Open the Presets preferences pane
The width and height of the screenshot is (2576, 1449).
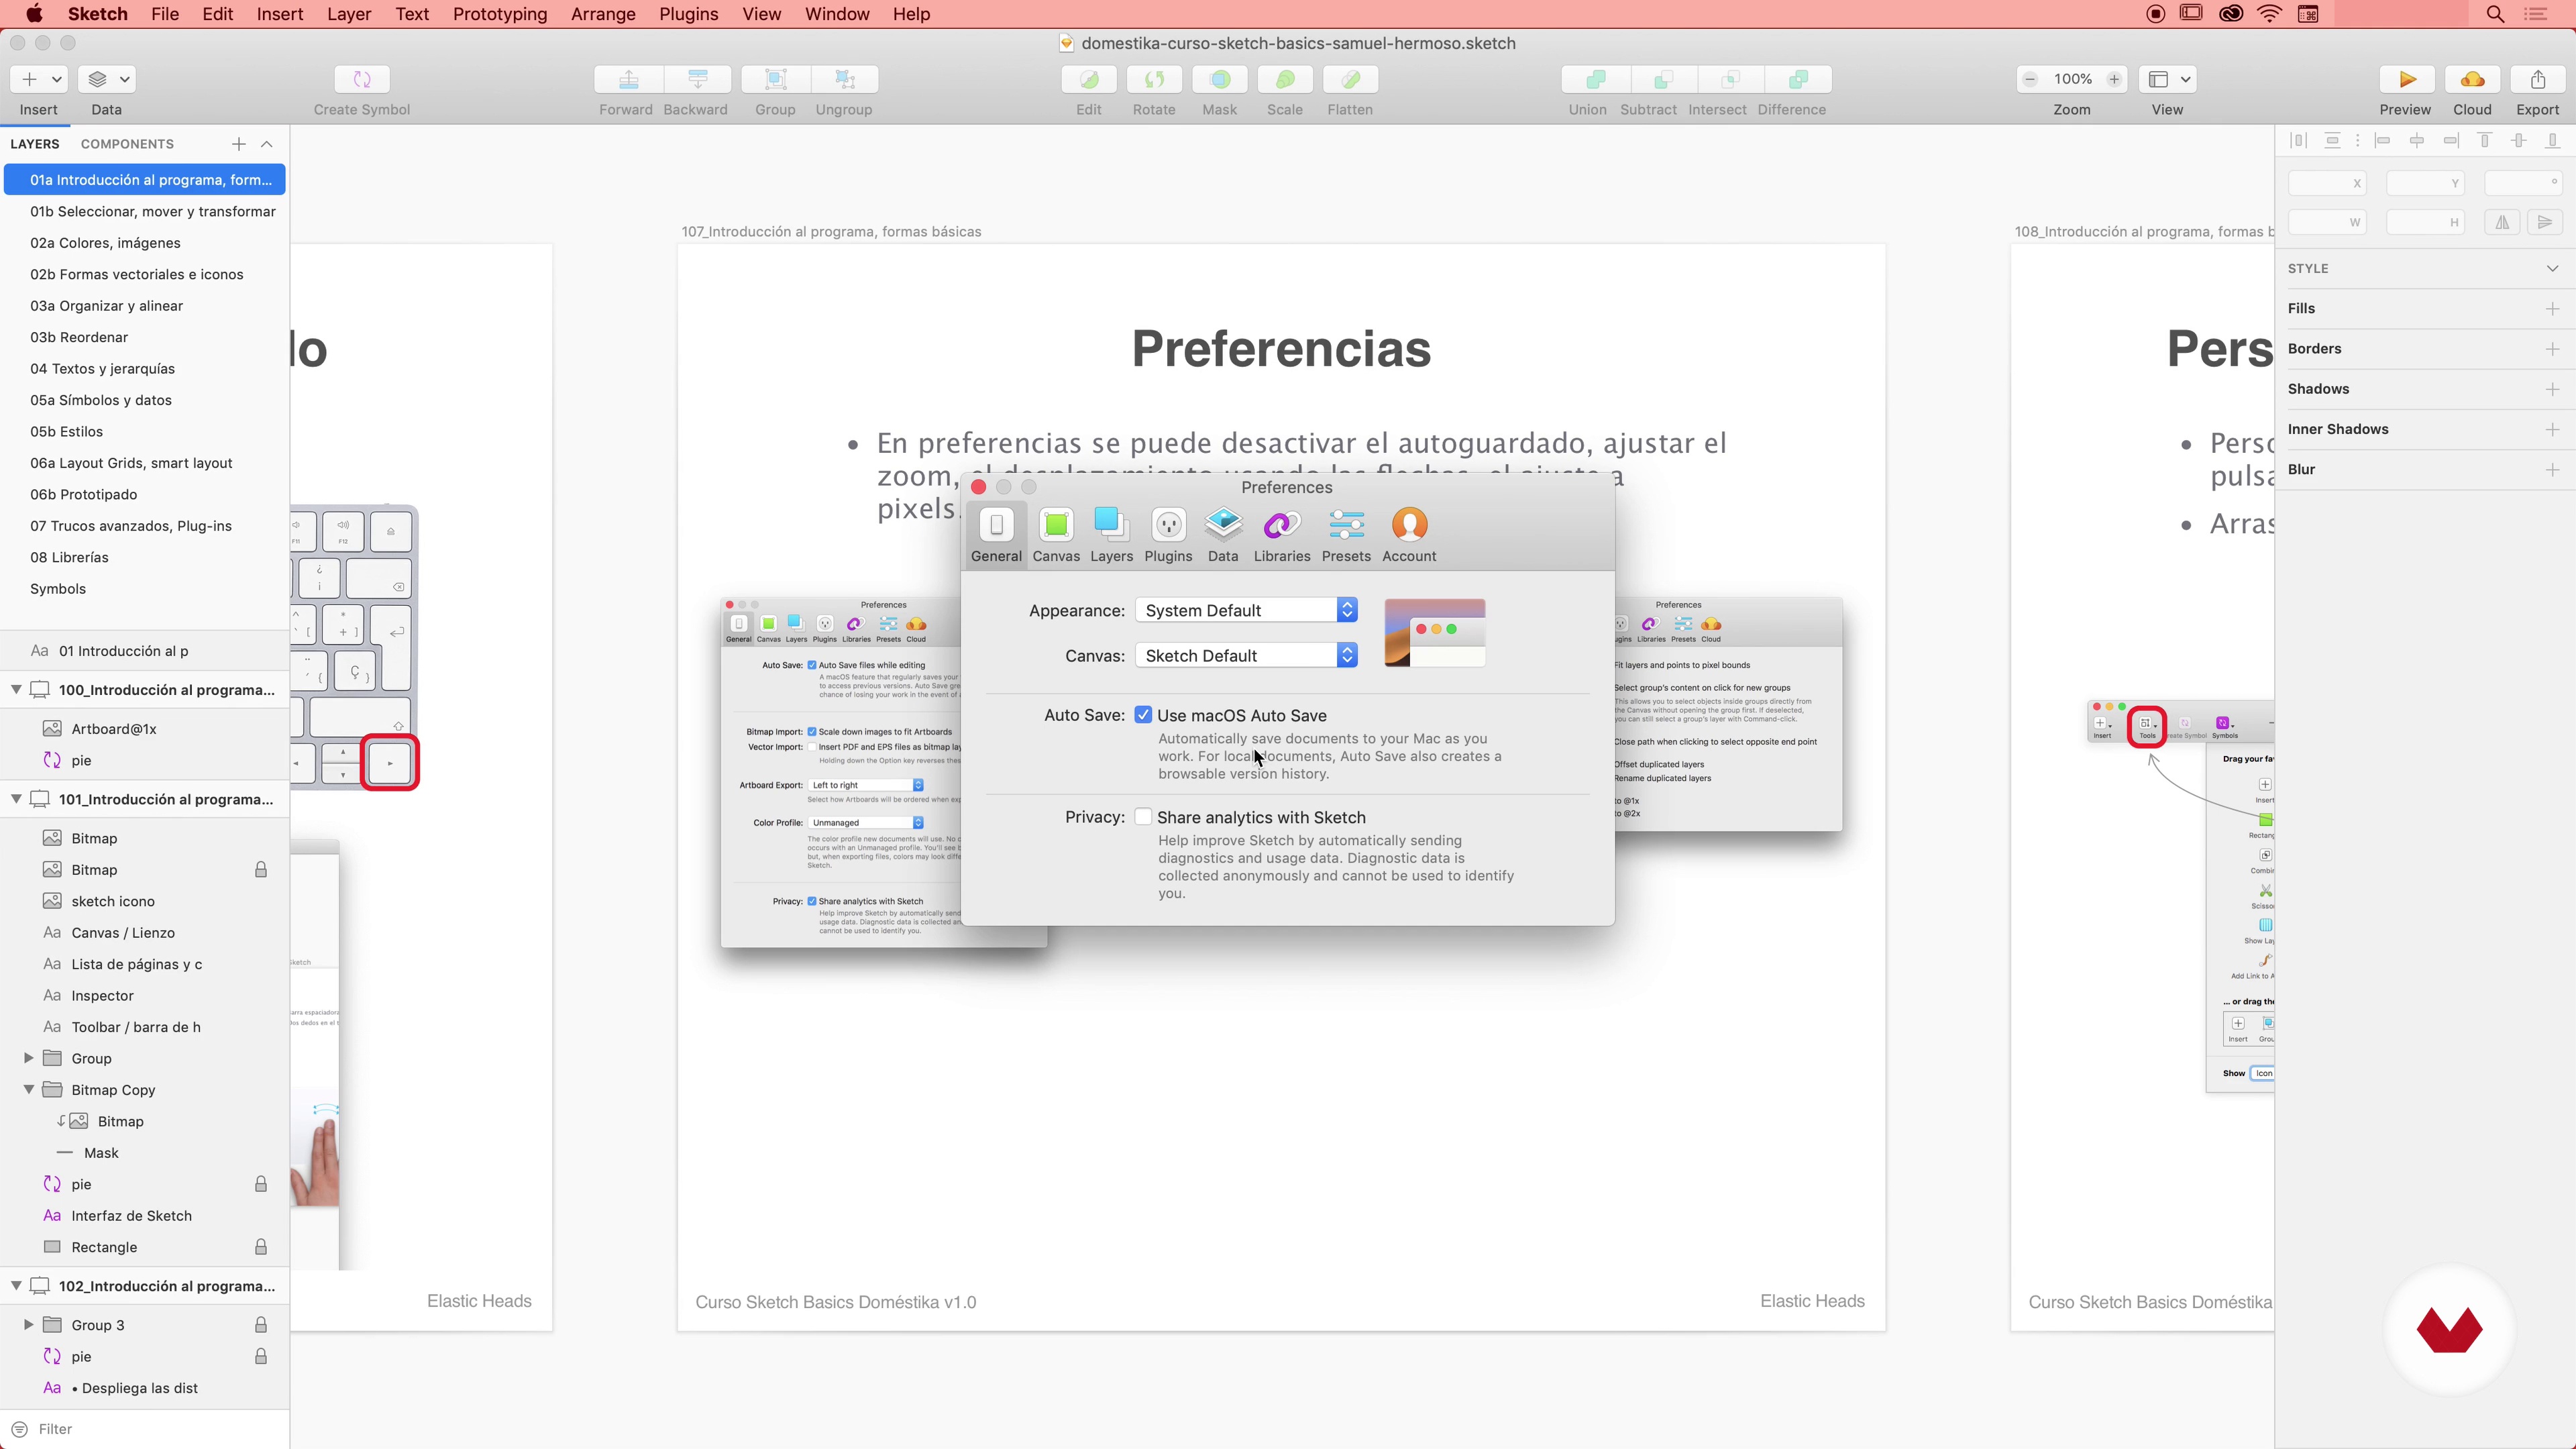tap(1346, 535)
